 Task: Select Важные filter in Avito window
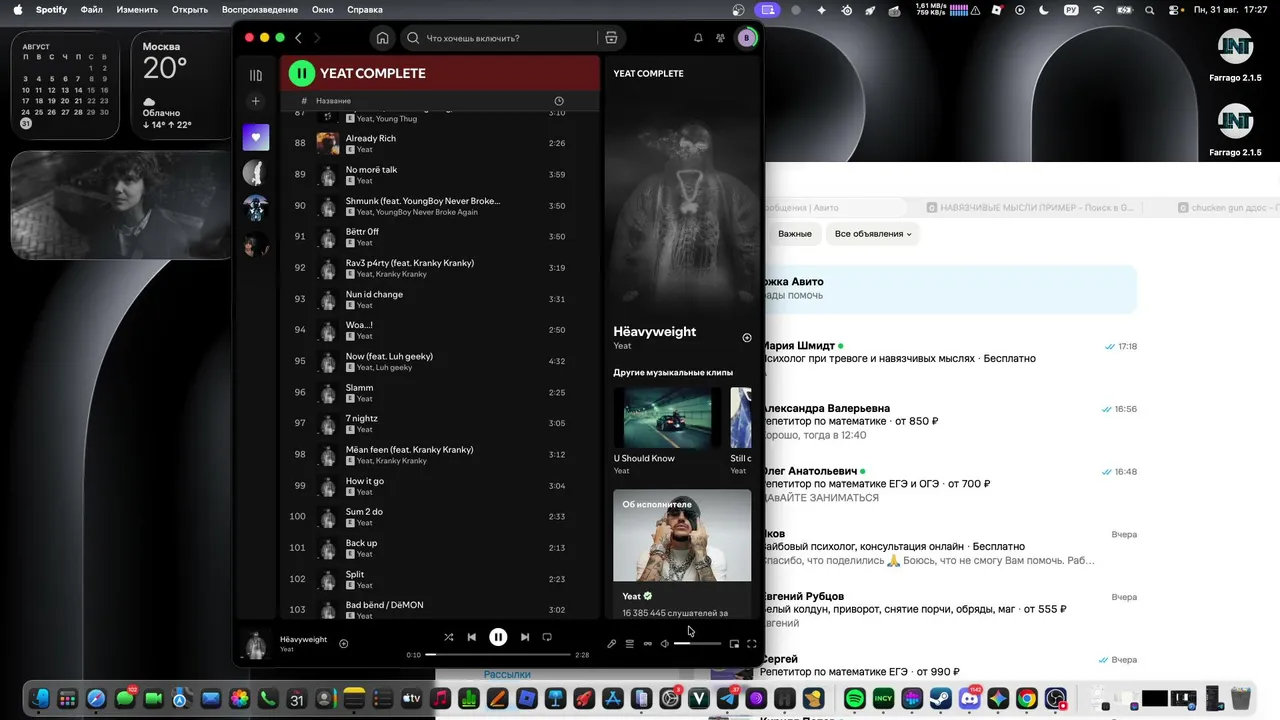pos(795,234)
